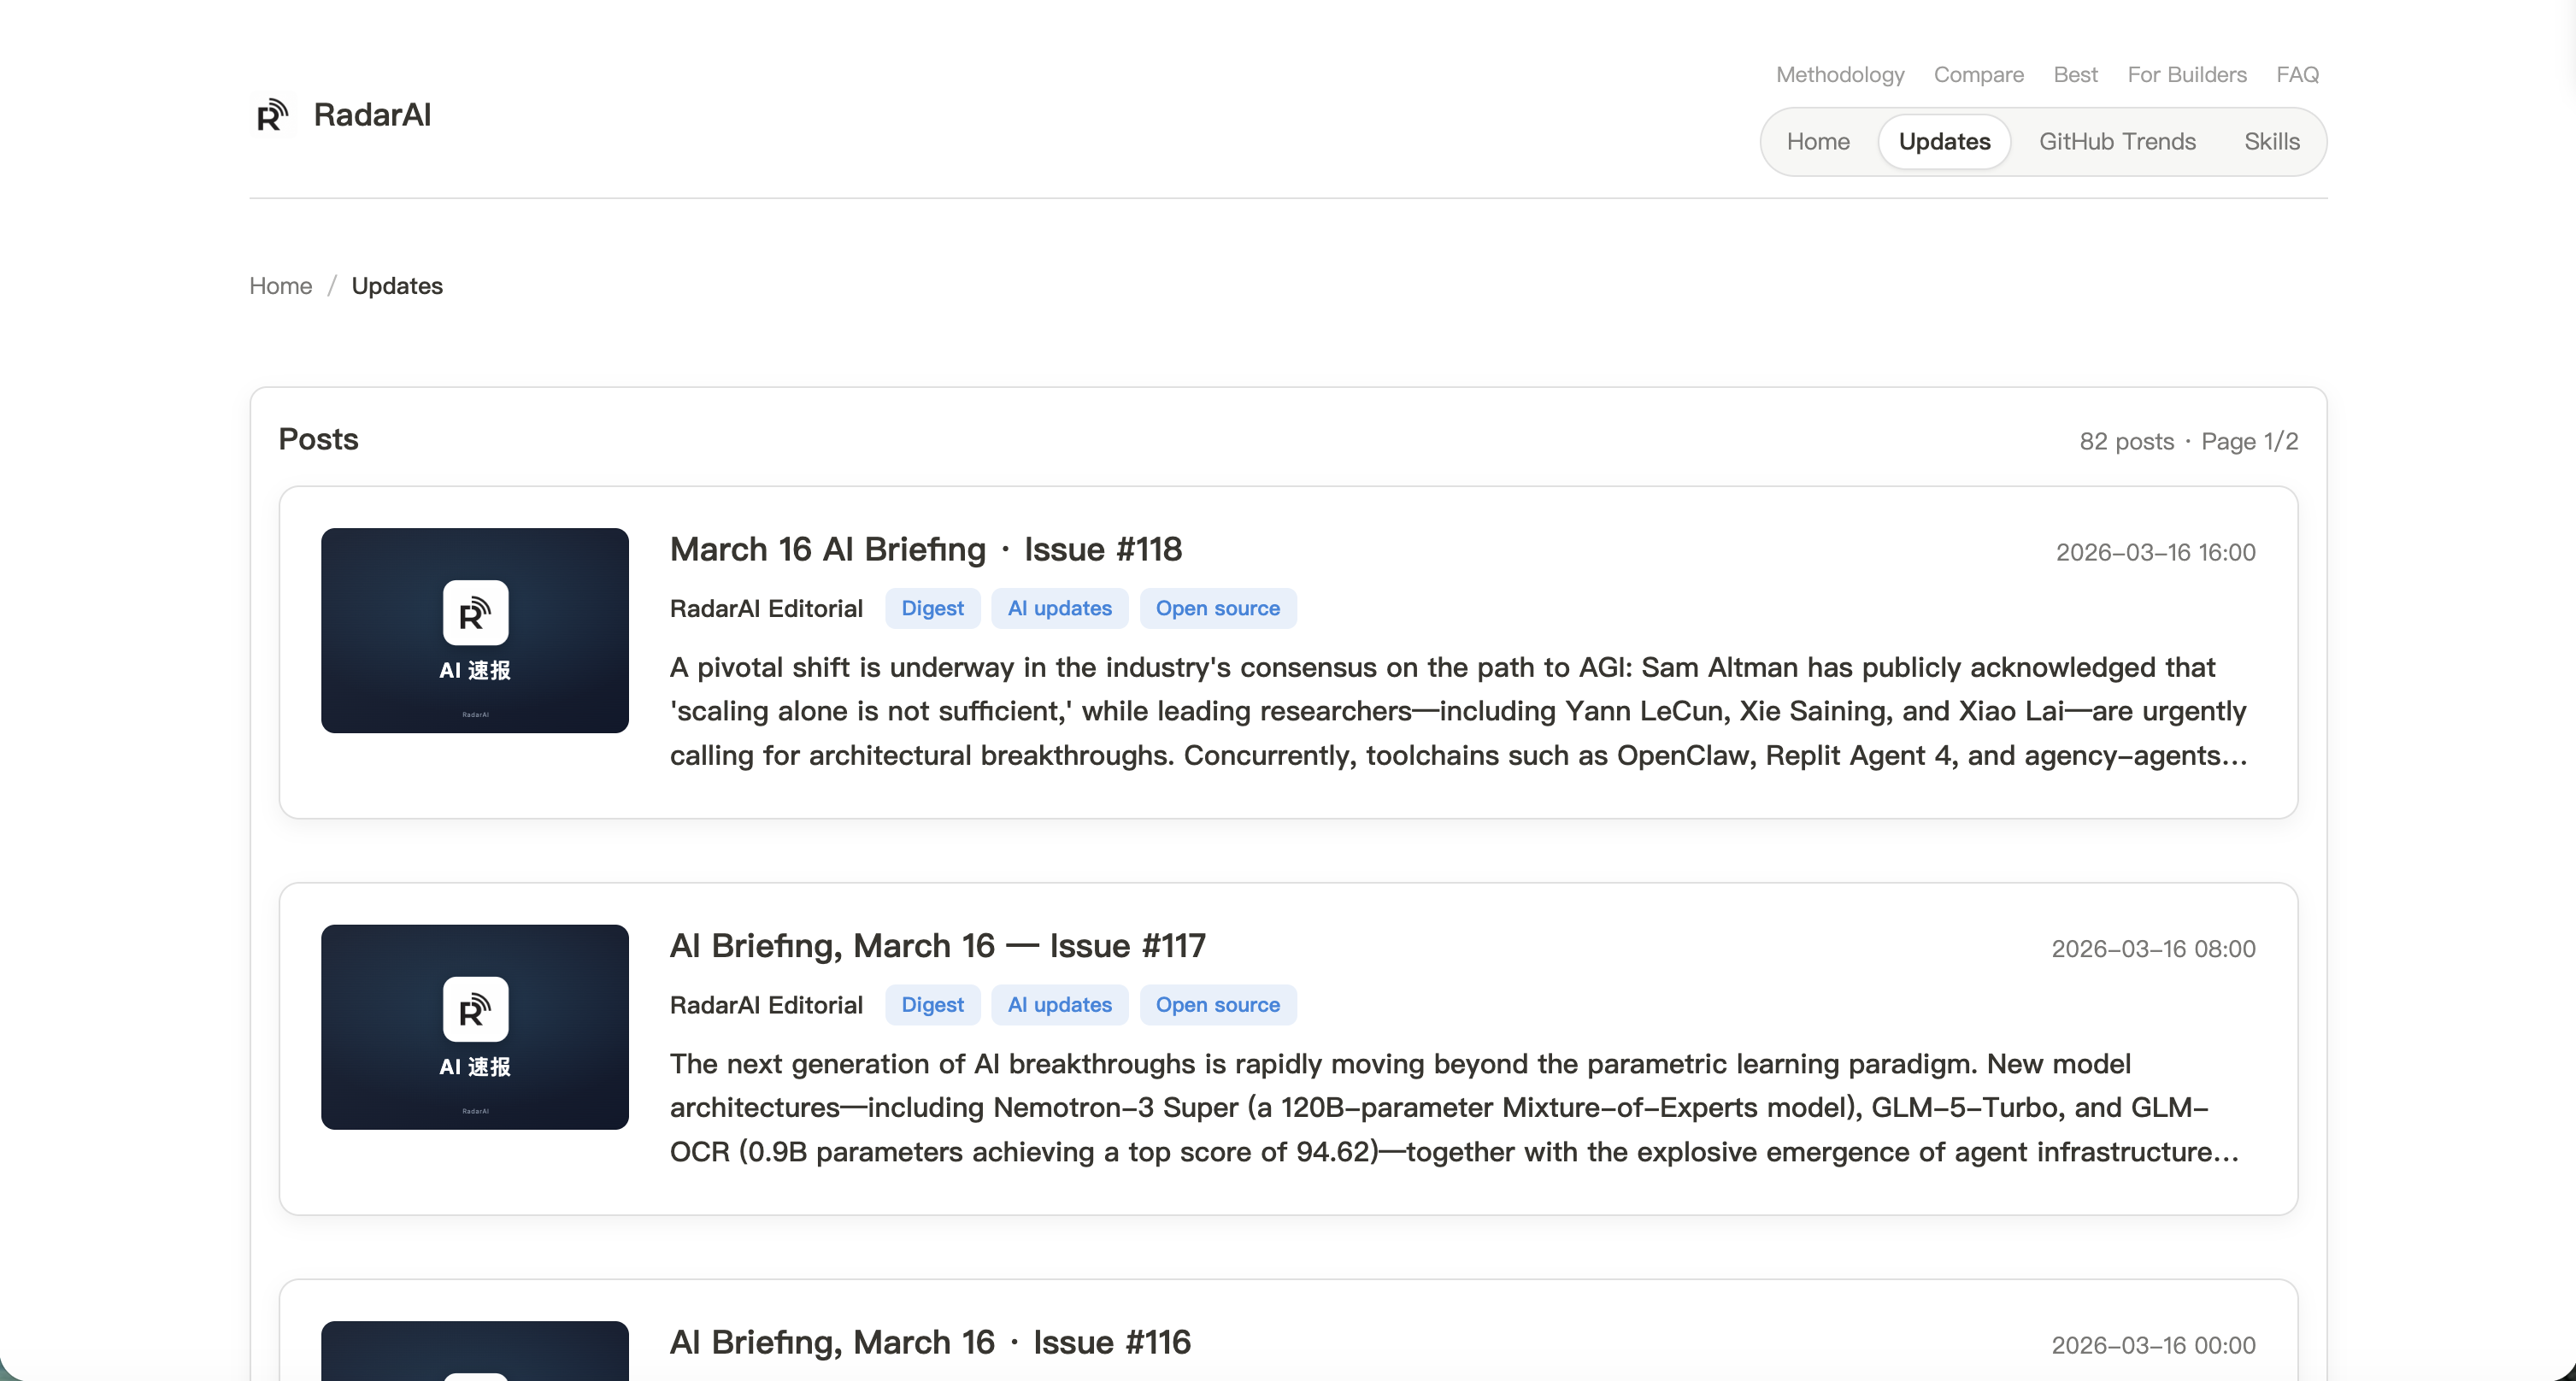The height and width of the screenshot is (1381, 2576).
Task: Open the Issue #116 post thumbnail
Action: 474,1350
